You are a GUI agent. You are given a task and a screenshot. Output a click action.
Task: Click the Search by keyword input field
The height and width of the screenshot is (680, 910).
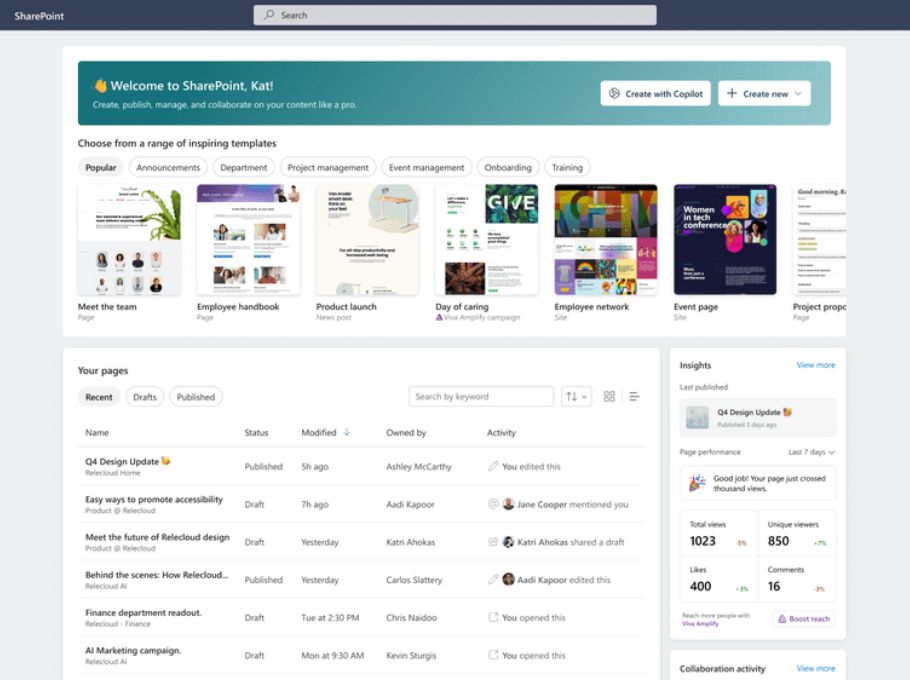click(x=480, y=396)
